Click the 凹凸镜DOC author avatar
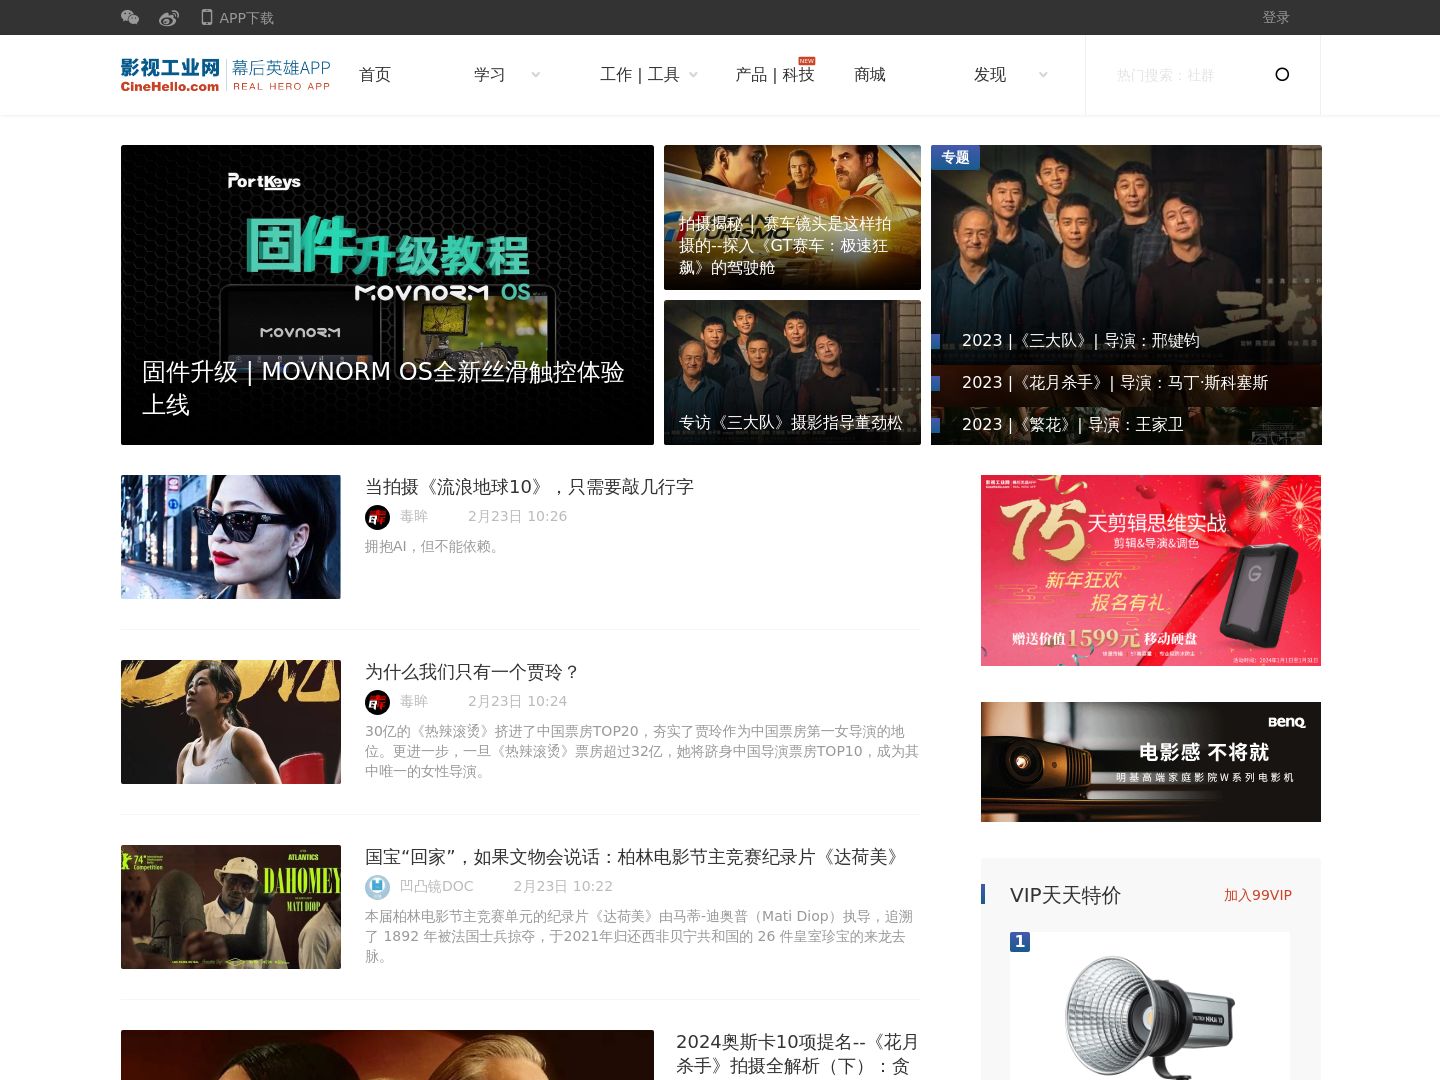This screenshot has height=1080, width=1440. tap(377, 887)
